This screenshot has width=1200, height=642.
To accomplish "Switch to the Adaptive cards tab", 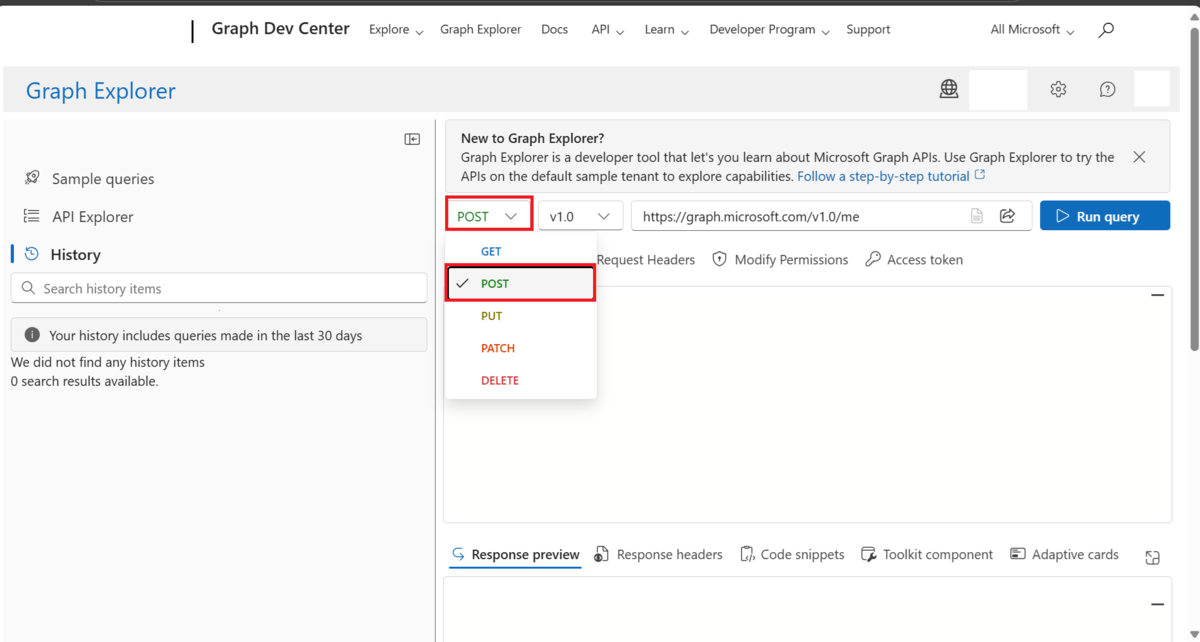I will [1064, 554].
